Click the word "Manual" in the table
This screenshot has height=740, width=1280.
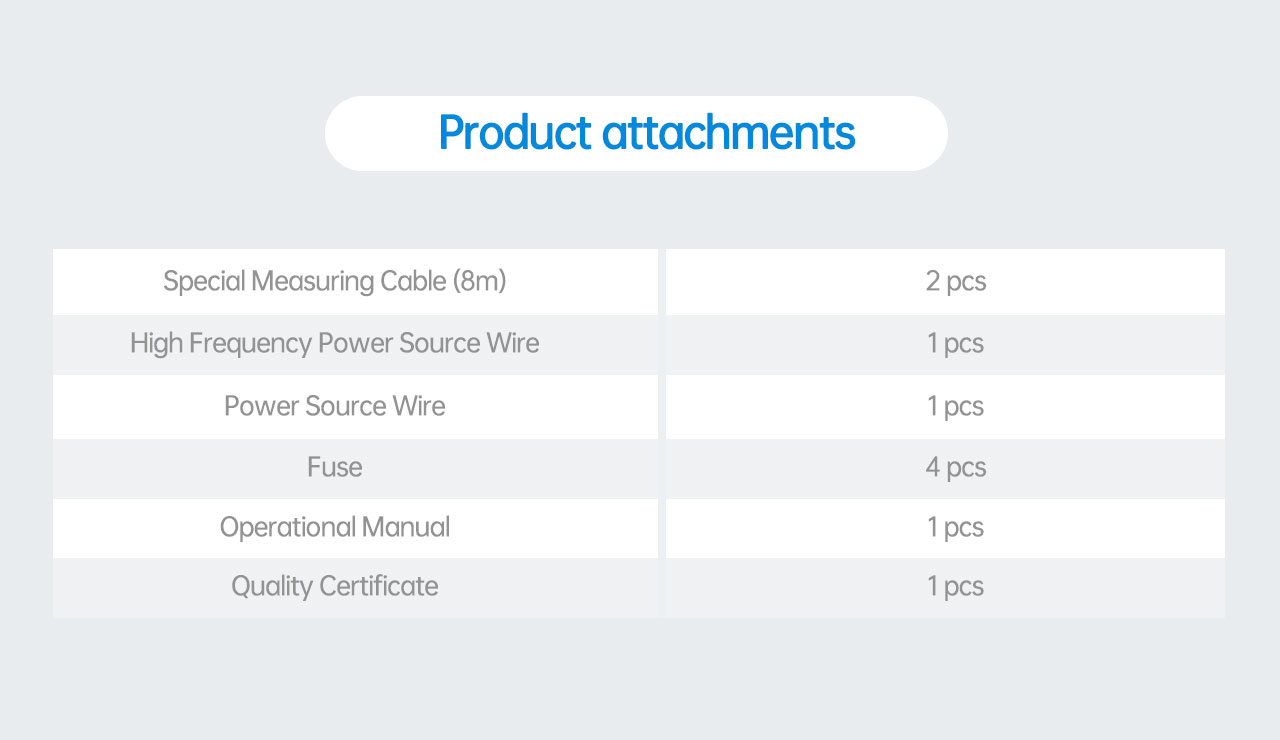[x=406, y=527]
